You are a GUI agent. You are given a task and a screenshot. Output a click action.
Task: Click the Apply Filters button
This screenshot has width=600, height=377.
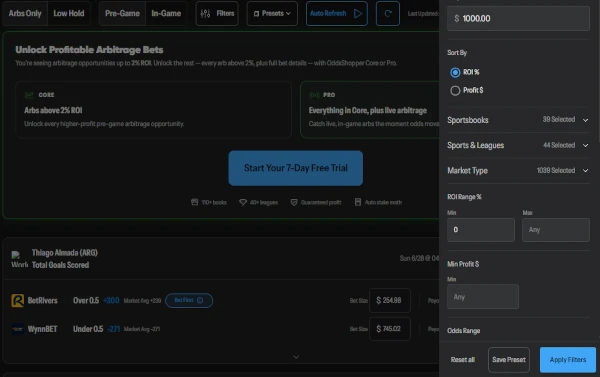coord(568,360)
